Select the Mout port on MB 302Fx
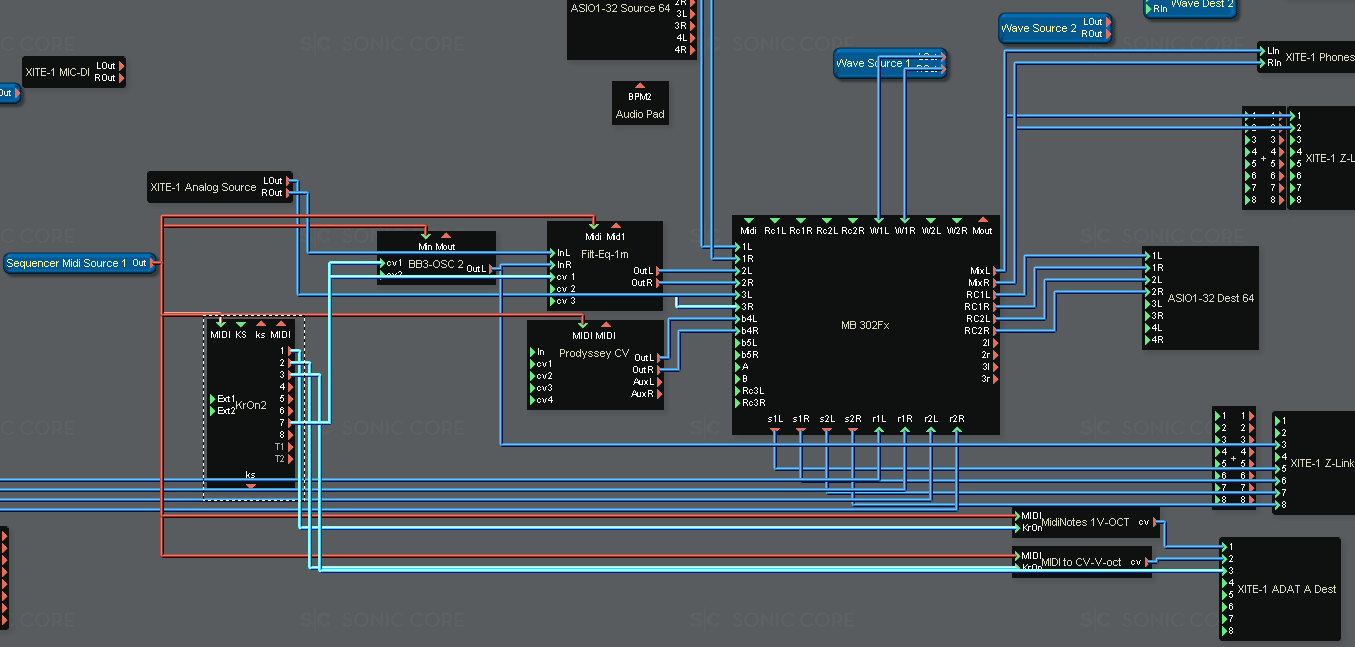The width and height of the screenshot is (1355, 647). coord(982,220)
